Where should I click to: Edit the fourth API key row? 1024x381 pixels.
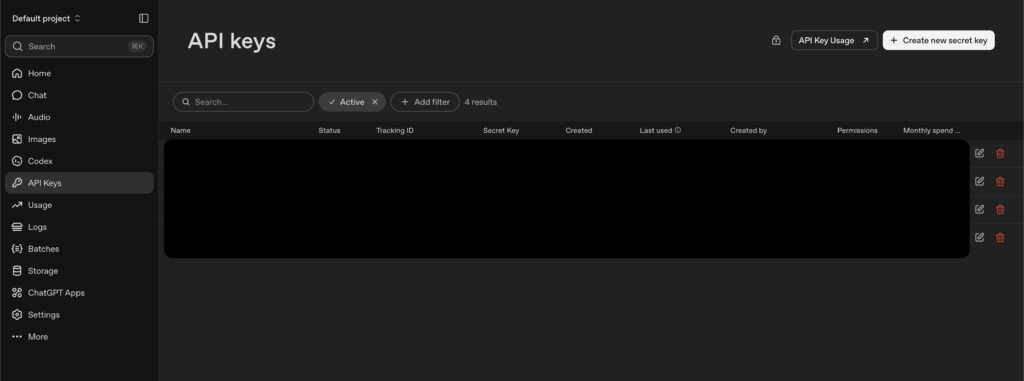pyautogui.click(x=979, y=237)
